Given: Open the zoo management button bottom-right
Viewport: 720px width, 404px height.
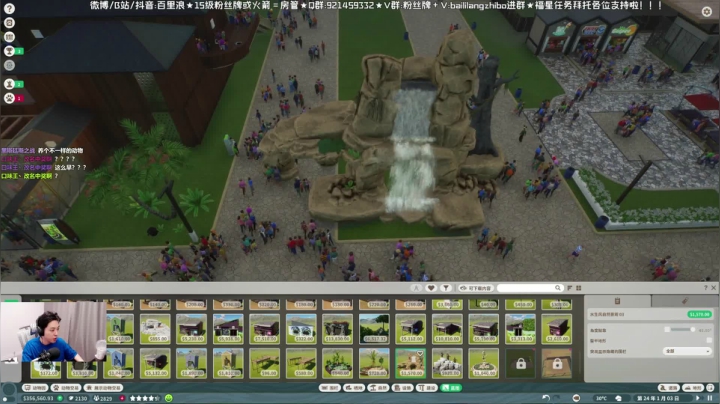Looking at the screenshot, I should (x=669, y=388).
